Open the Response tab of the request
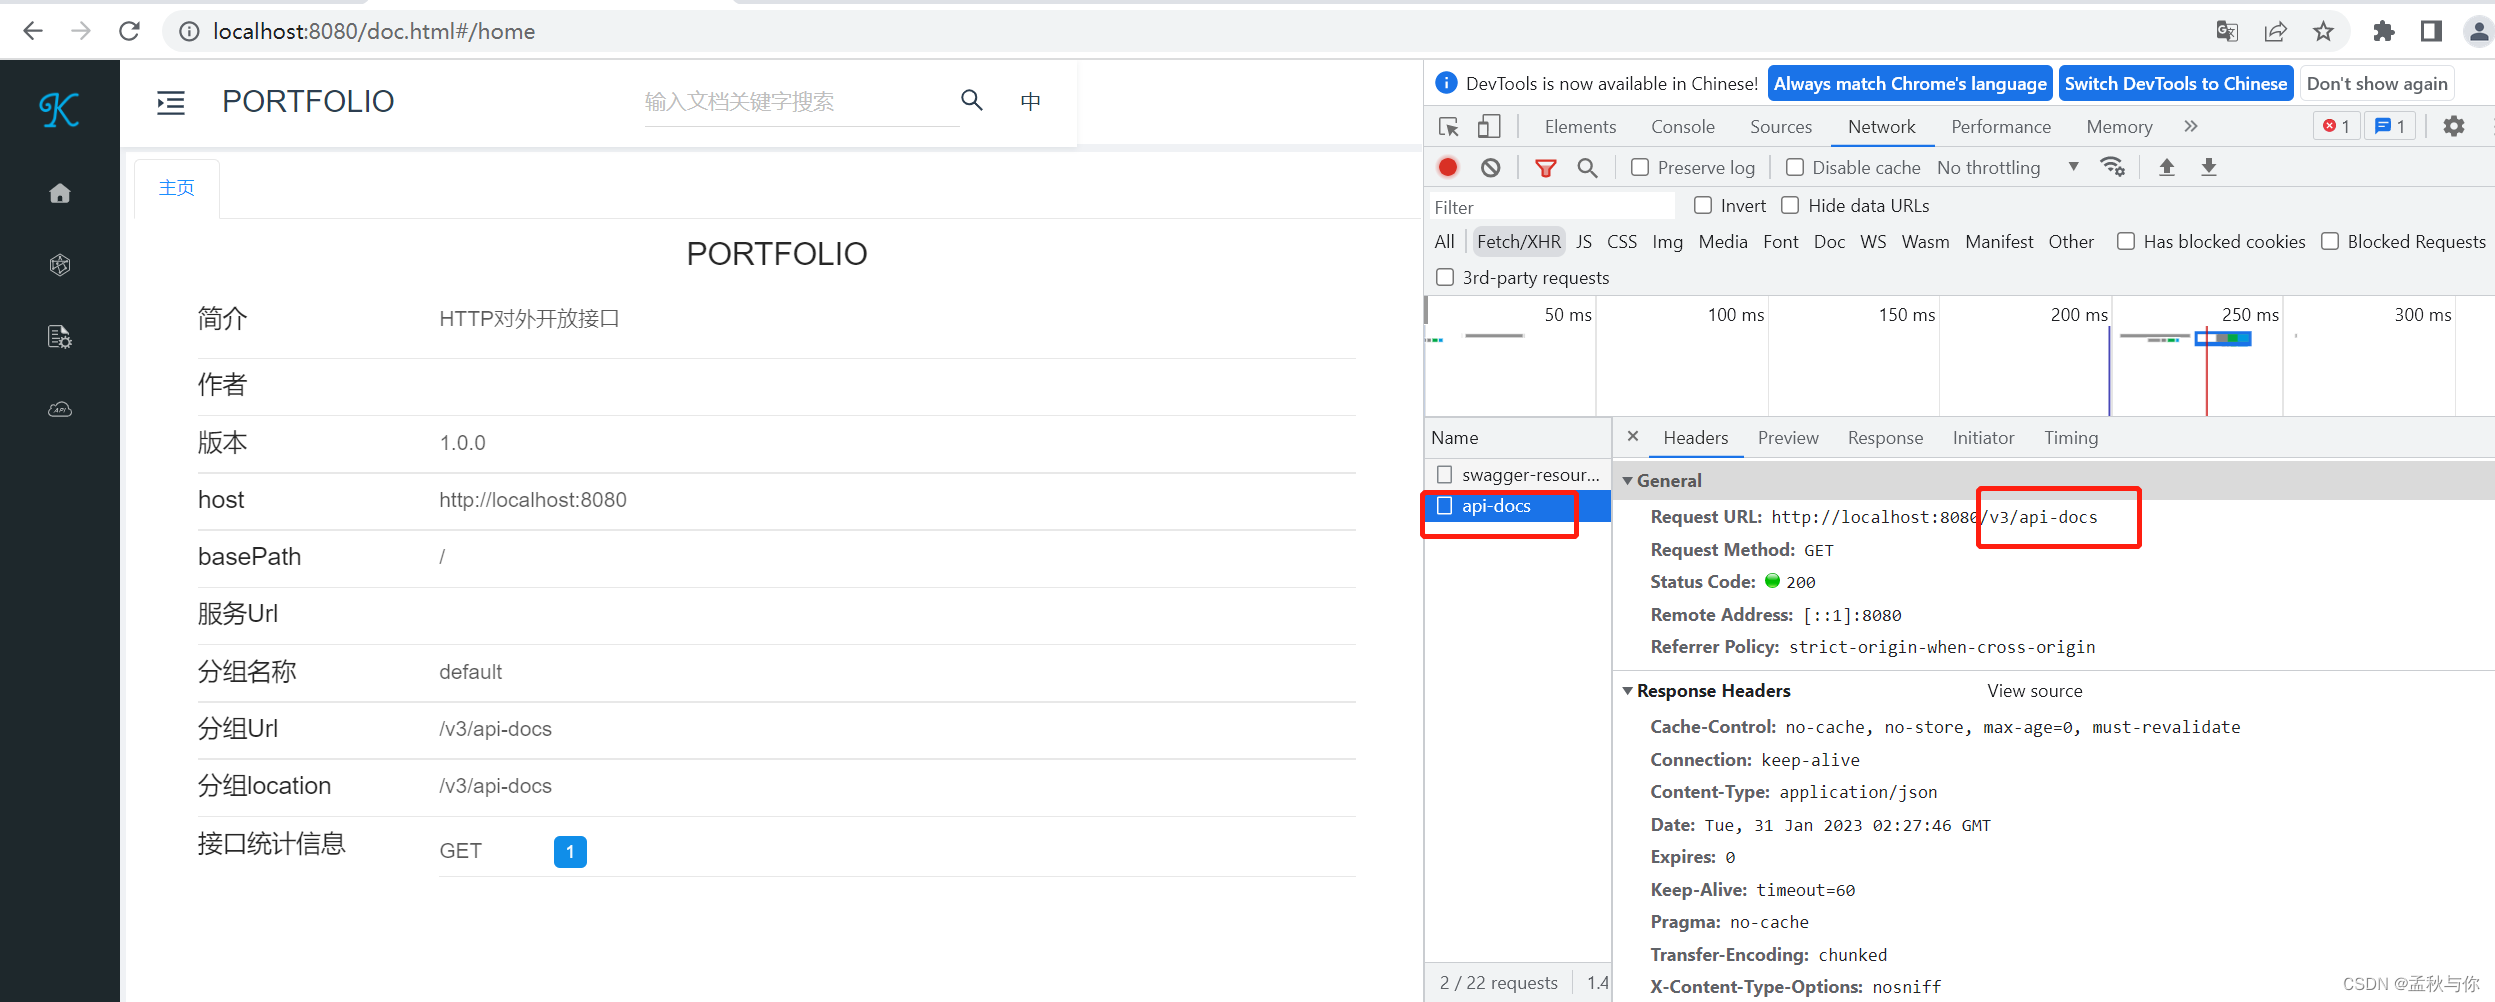The image size is (2495, 1002). point(1885,438)
